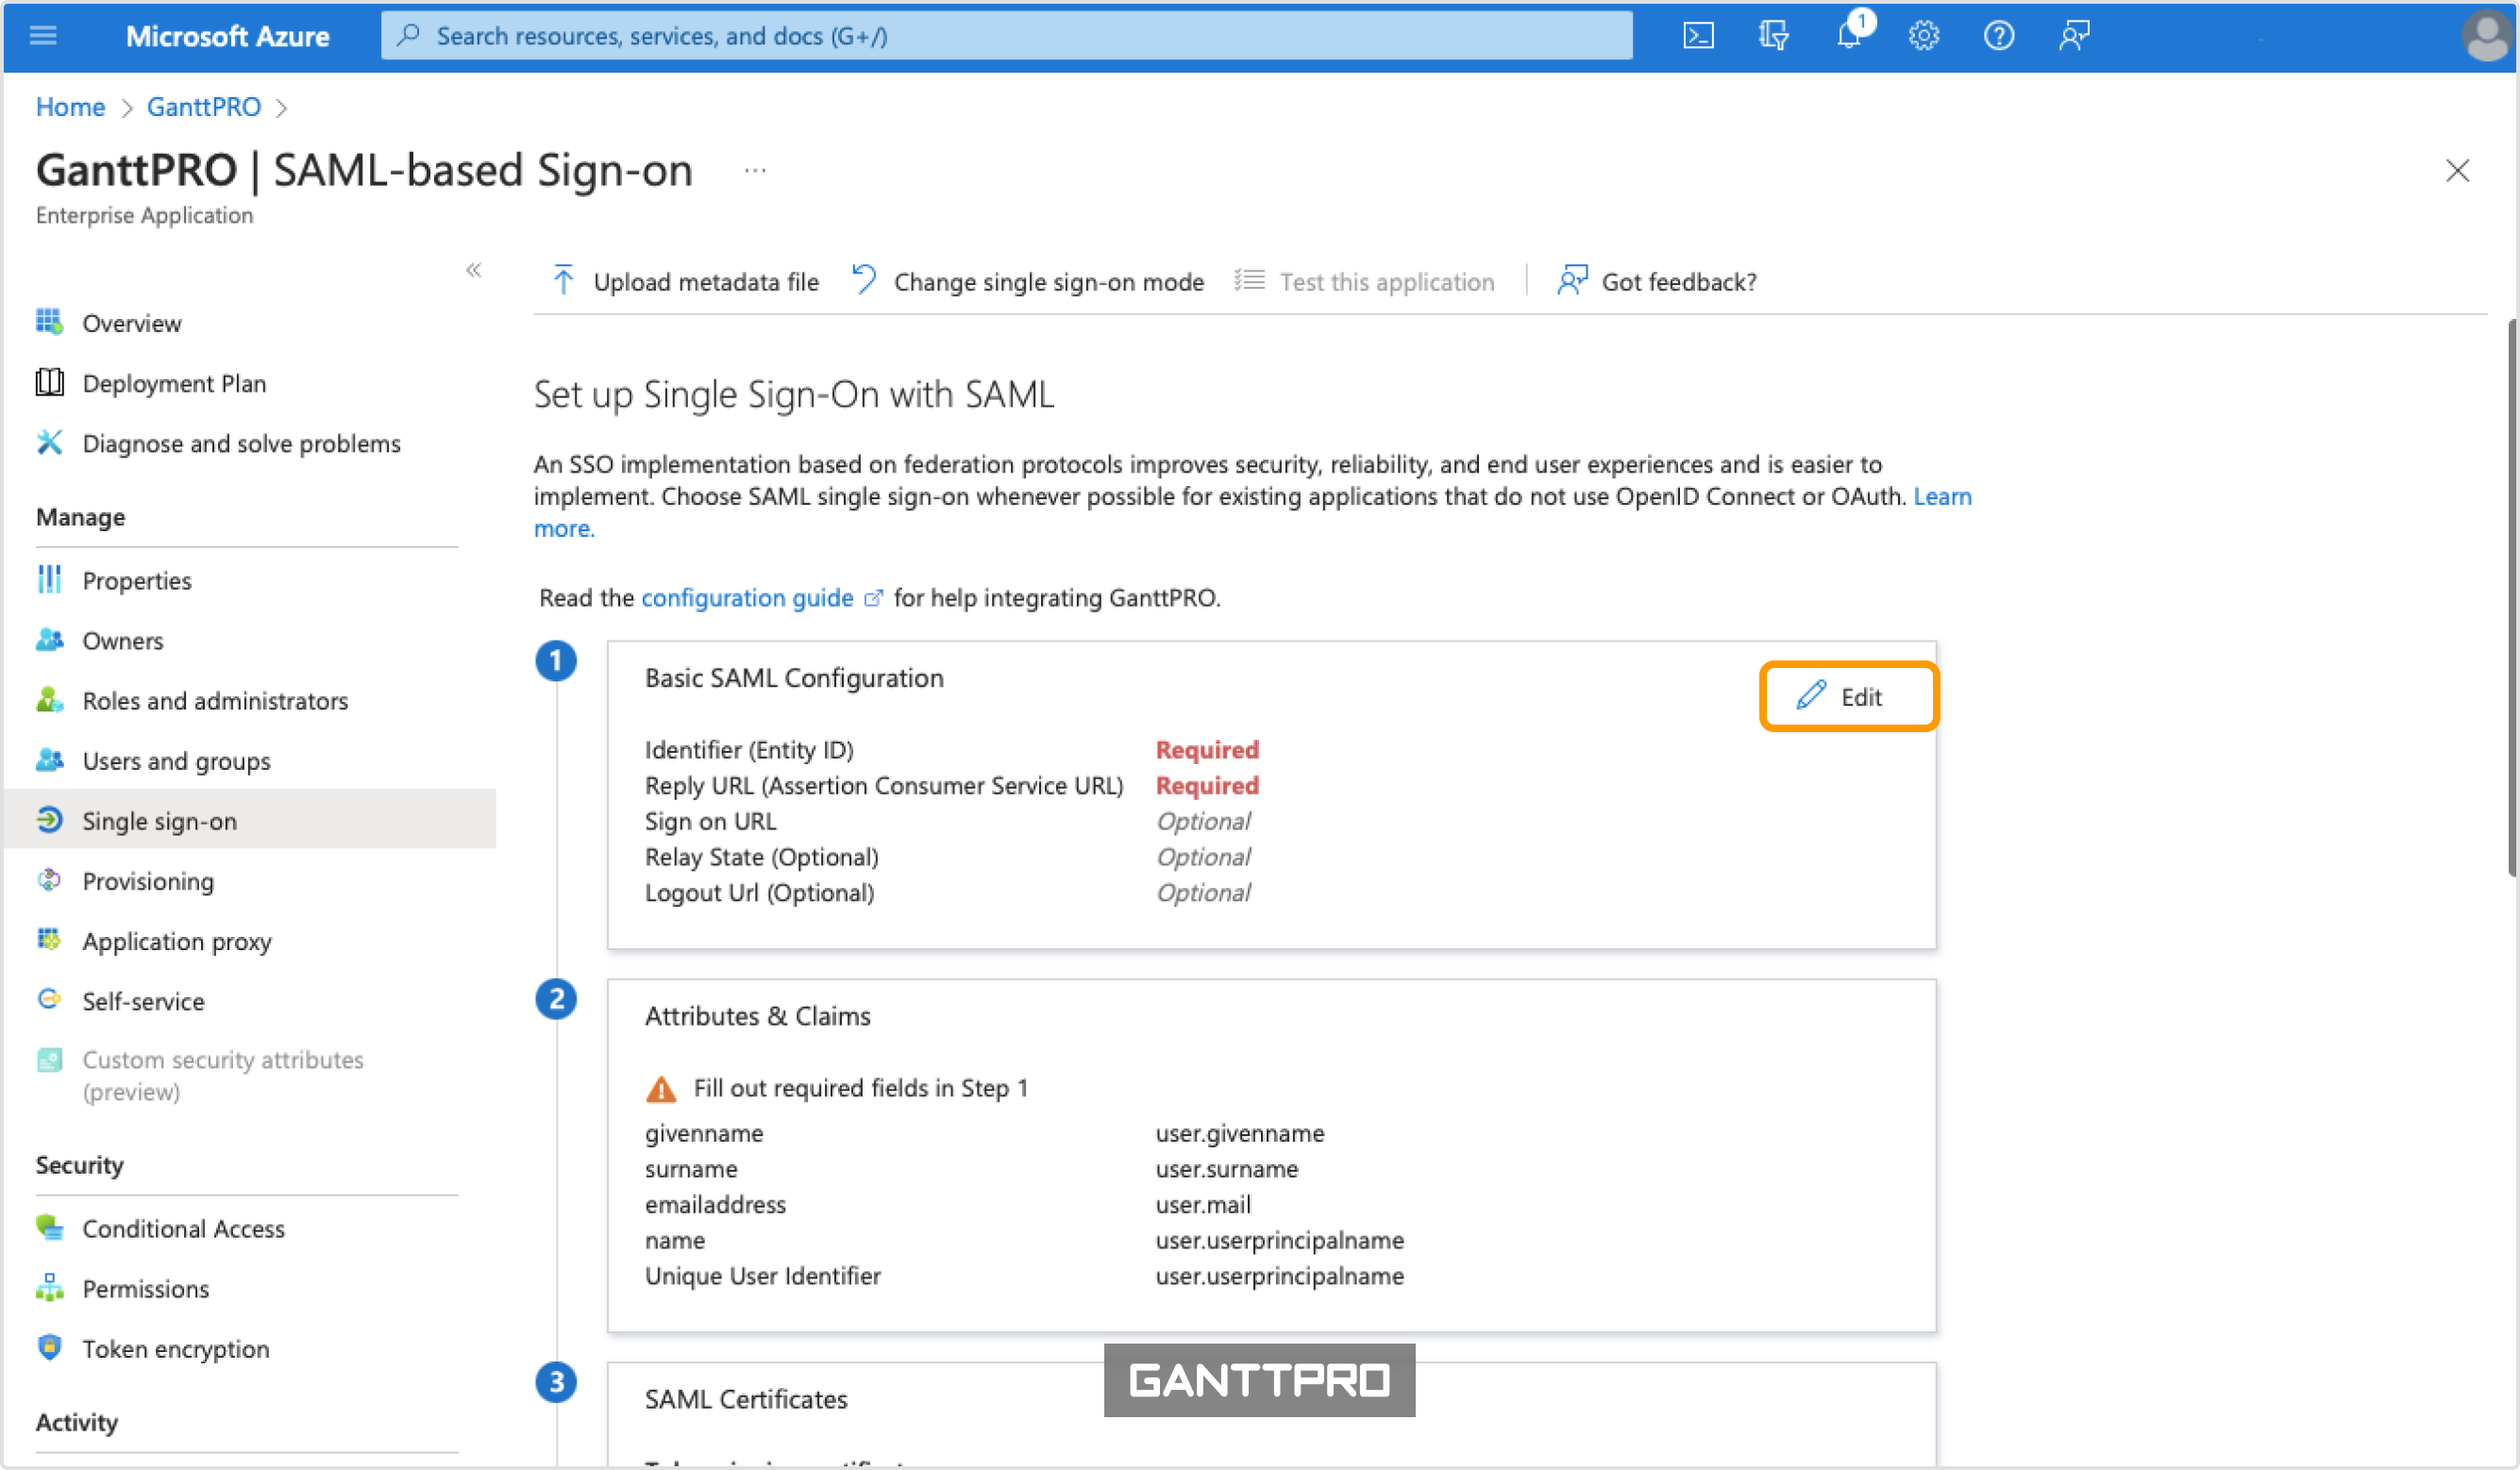Click the Users and groups icon

coord(49,760)
